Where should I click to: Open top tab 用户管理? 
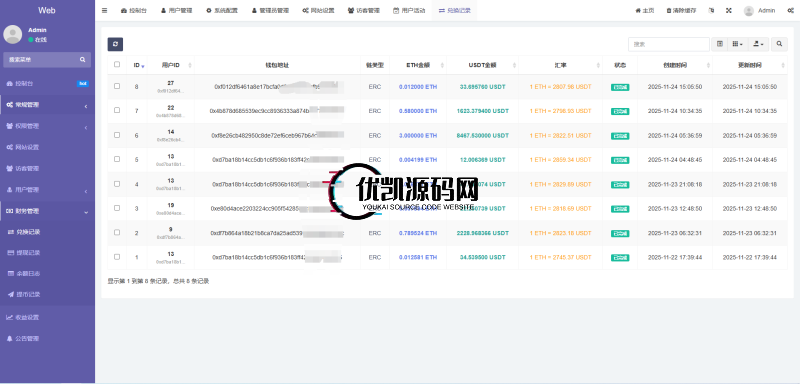[x=177, y=11]
